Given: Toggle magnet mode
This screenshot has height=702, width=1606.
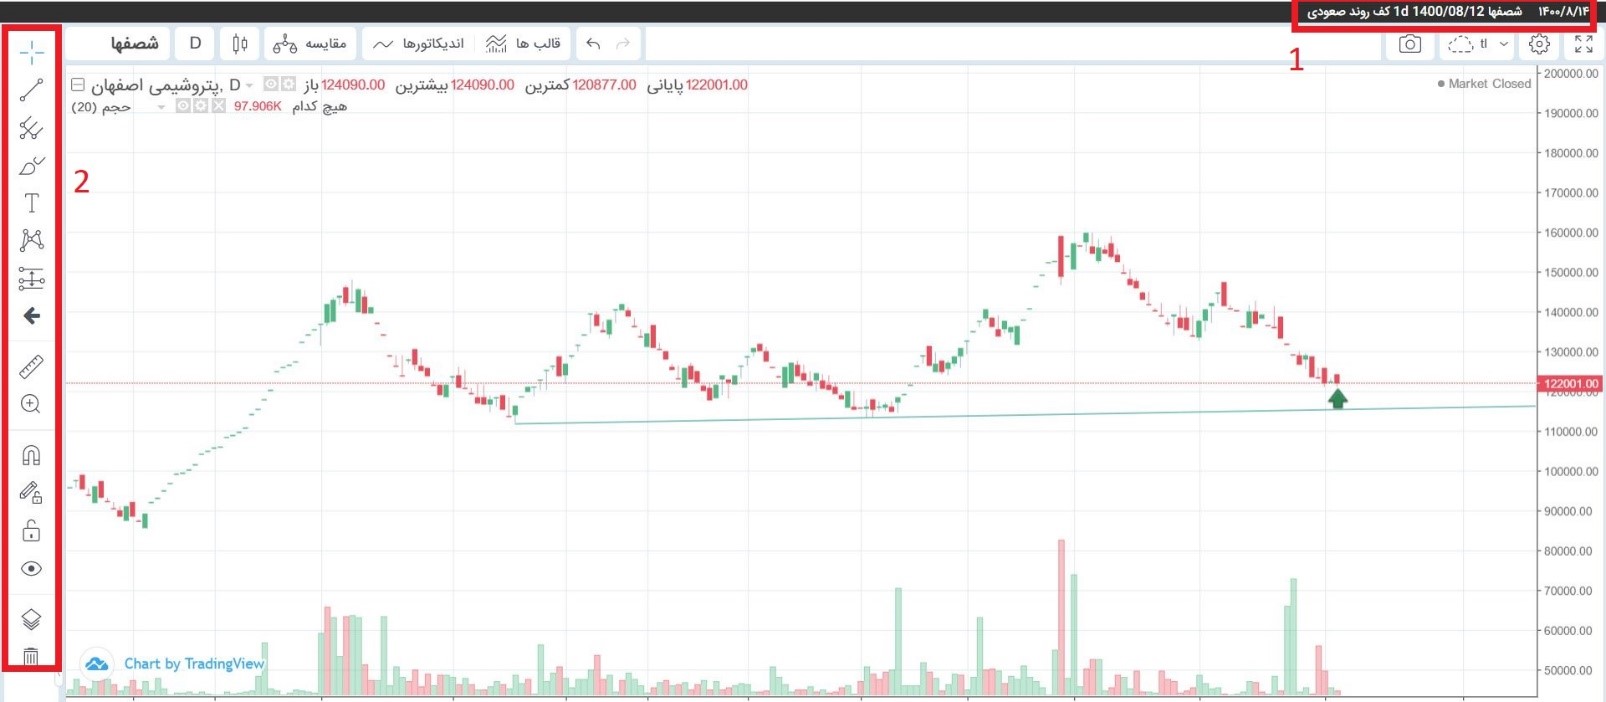Looking at the screenshot, I should (31, 456).
